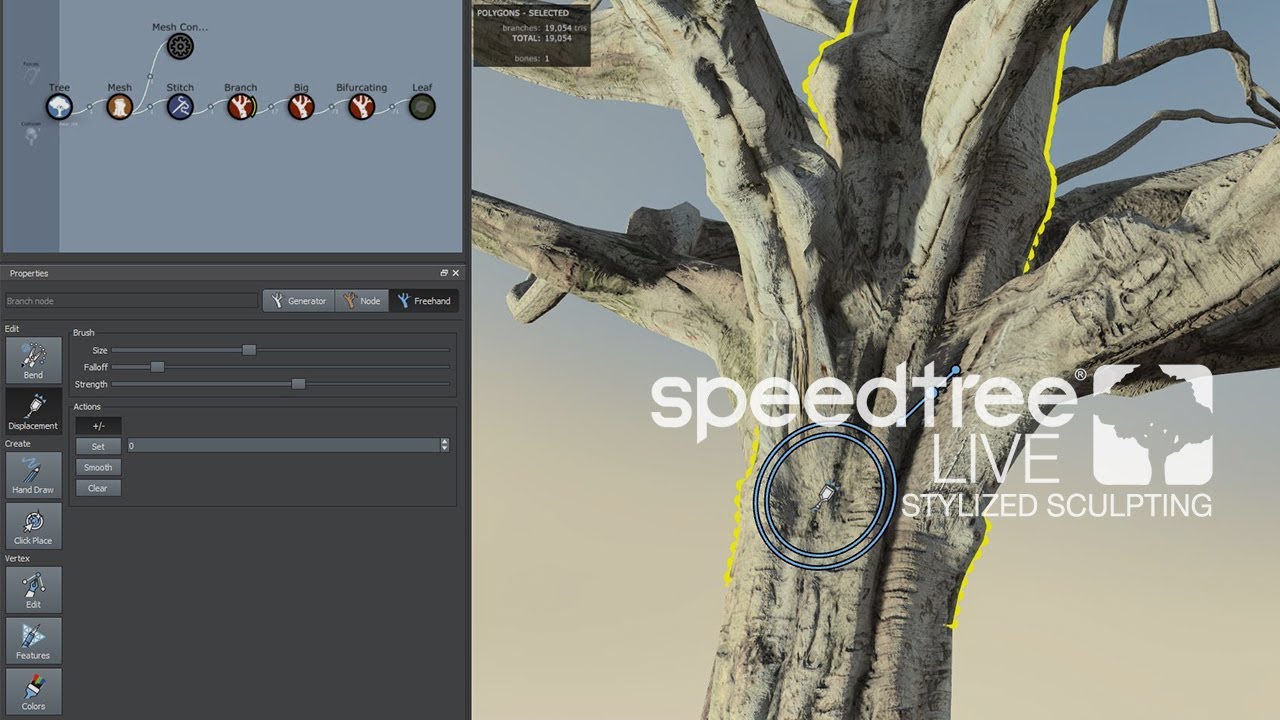Select the Tree generator node
1280x720 pixels.
[59, 107]
